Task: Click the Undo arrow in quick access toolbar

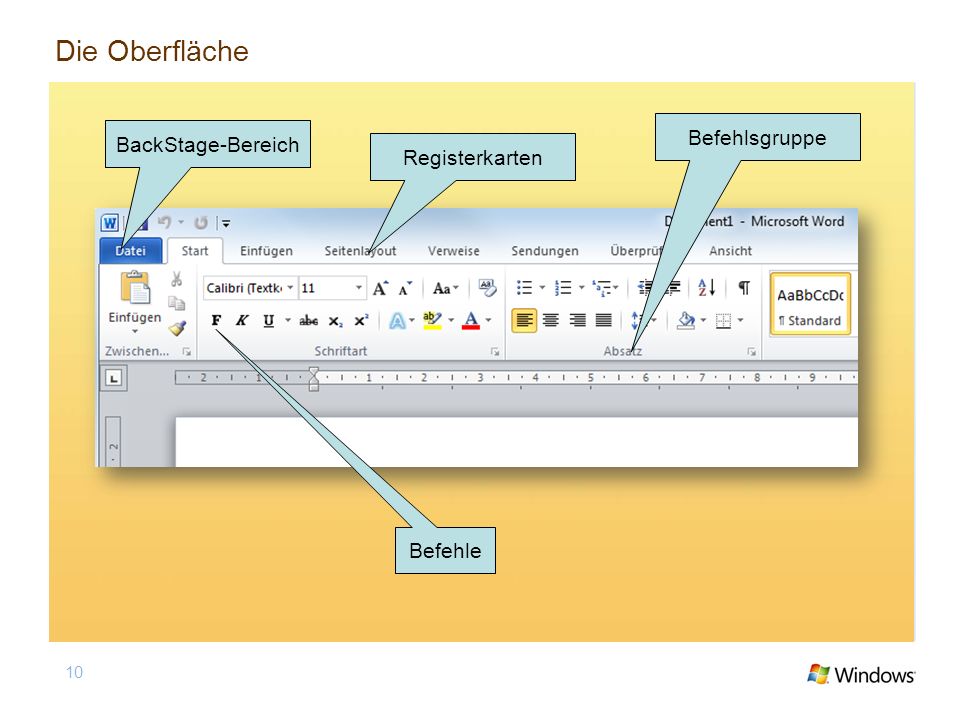Action: [163, 222]
